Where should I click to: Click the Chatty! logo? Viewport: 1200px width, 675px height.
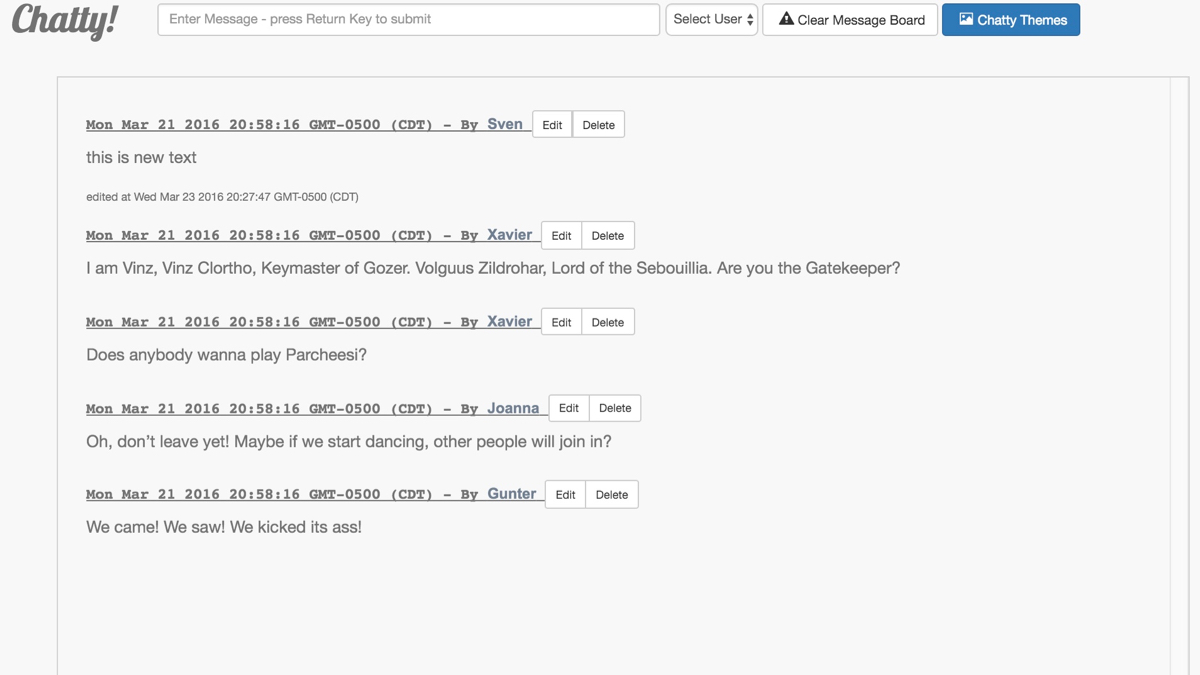(x=65, y=20)
